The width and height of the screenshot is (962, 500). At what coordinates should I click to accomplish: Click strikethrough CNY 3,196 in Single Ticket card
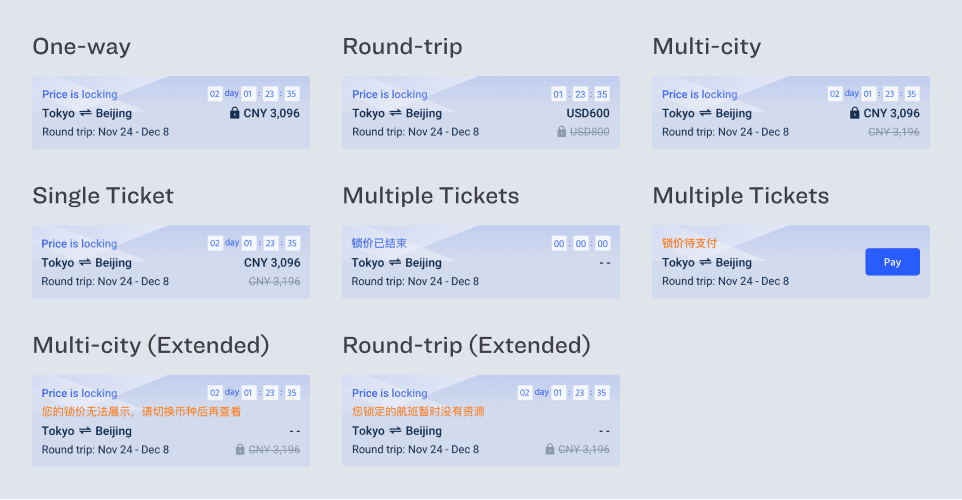[x=274, y=282]
